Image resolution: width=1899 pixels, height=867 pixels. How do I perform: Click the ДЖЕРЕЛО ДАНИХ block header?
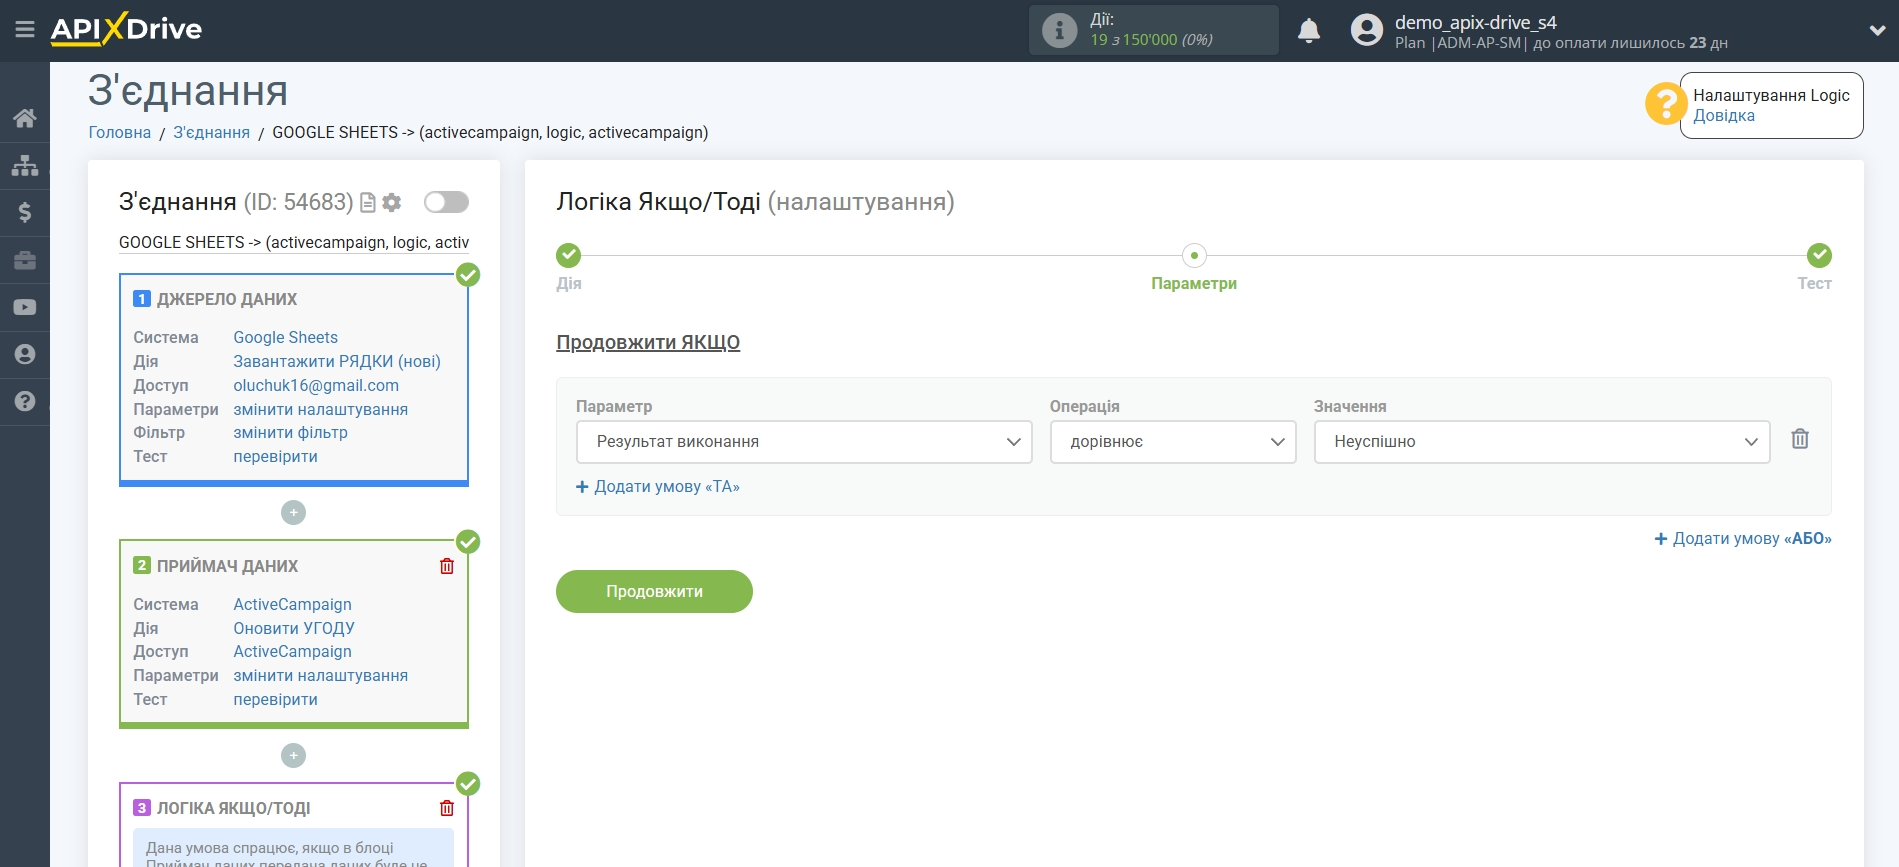[226, 300]
